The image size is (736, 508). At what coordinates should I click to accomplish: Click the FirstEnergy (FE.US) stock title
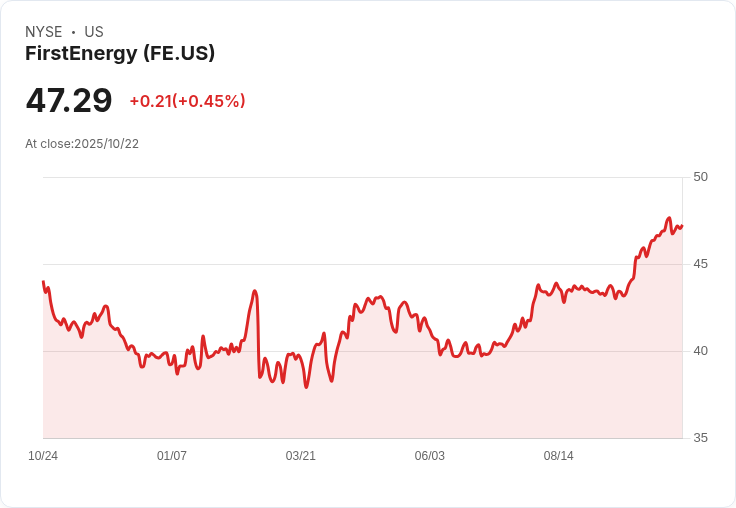point(120,53)
